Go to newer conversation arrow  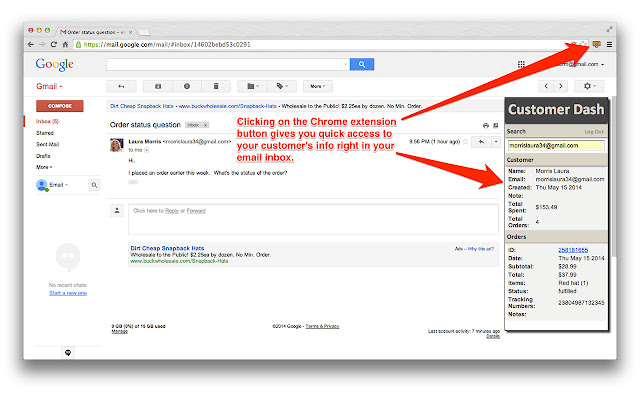(546, 86)
